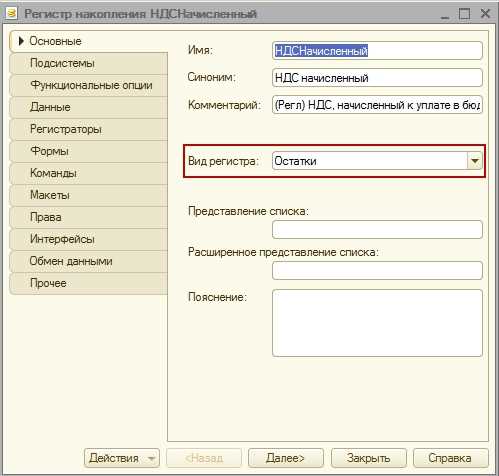Click the Имя field with НДСНачисленный
The height and width of the screenshot is (476, 499).
coord(377,51)
